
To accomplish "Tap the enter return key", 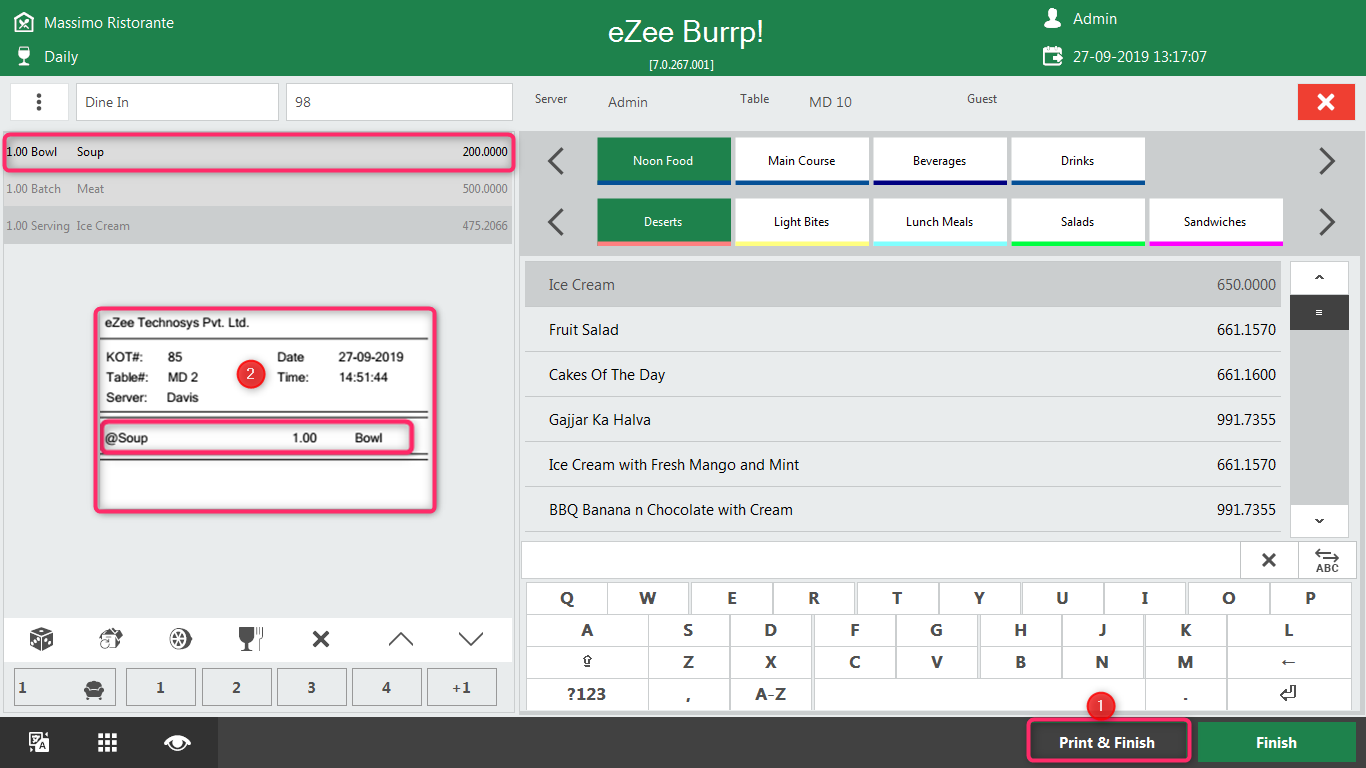I will (1288, 693).
